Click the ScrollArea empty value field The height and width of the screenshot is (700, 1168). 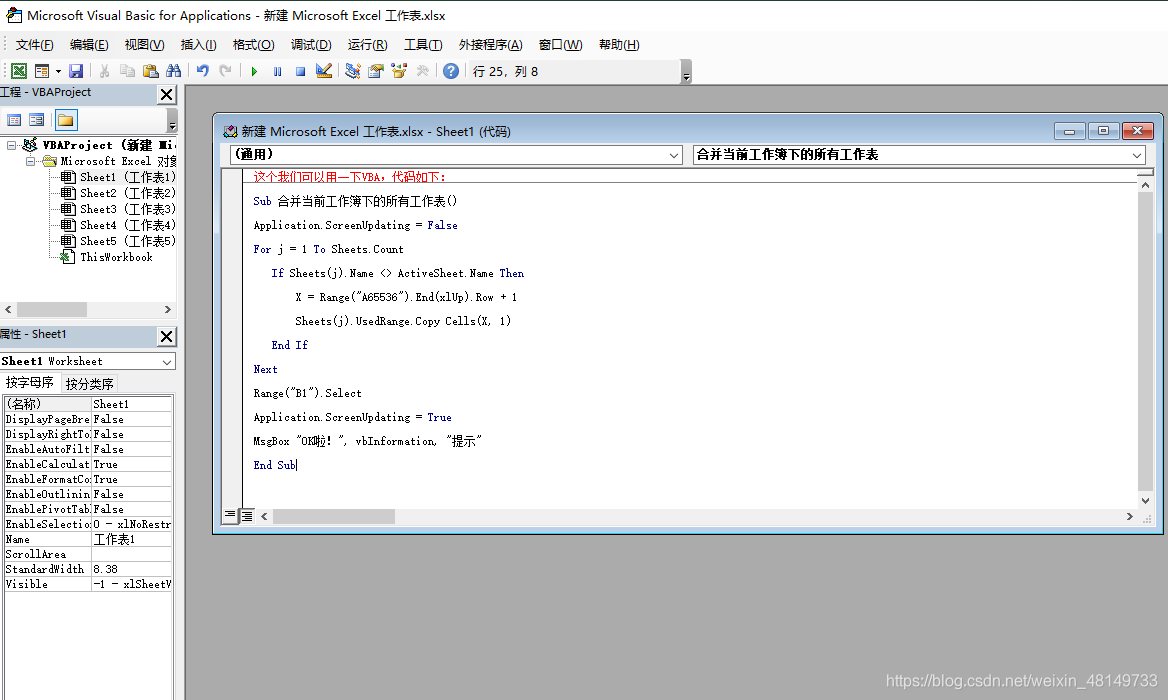[x=132, y=554]
